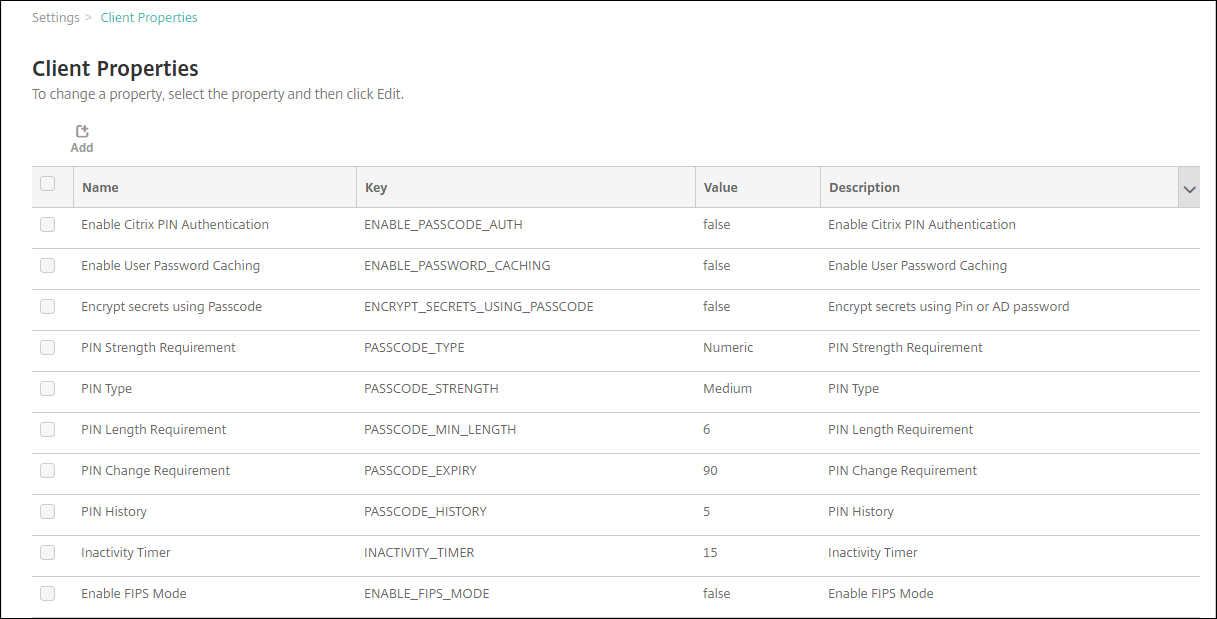
Task: Sort by the Value column header
Action: coord(720,188)
